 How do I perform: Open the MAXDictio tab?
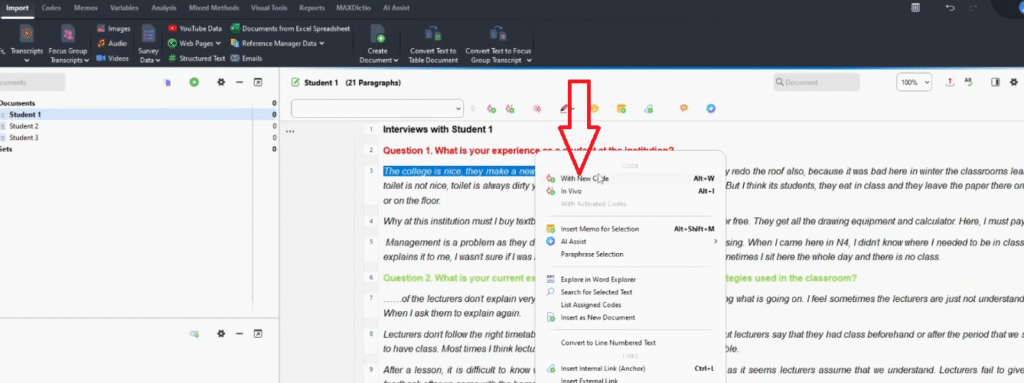pos(353,8)
